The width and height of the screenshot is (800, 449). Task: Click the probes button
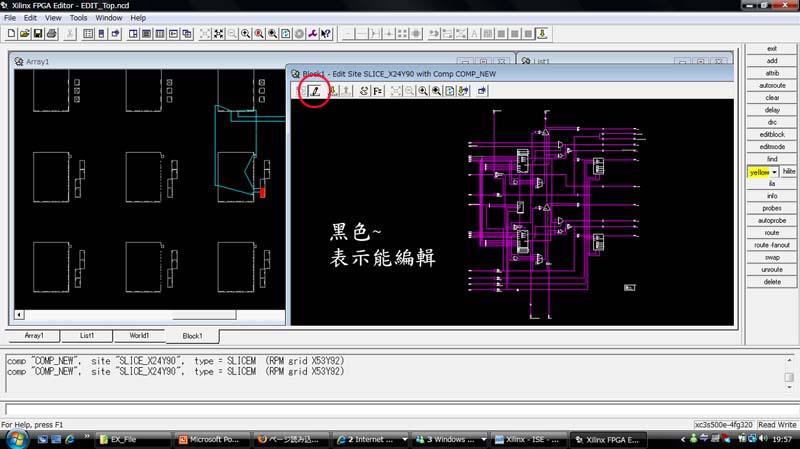(771, 208)
